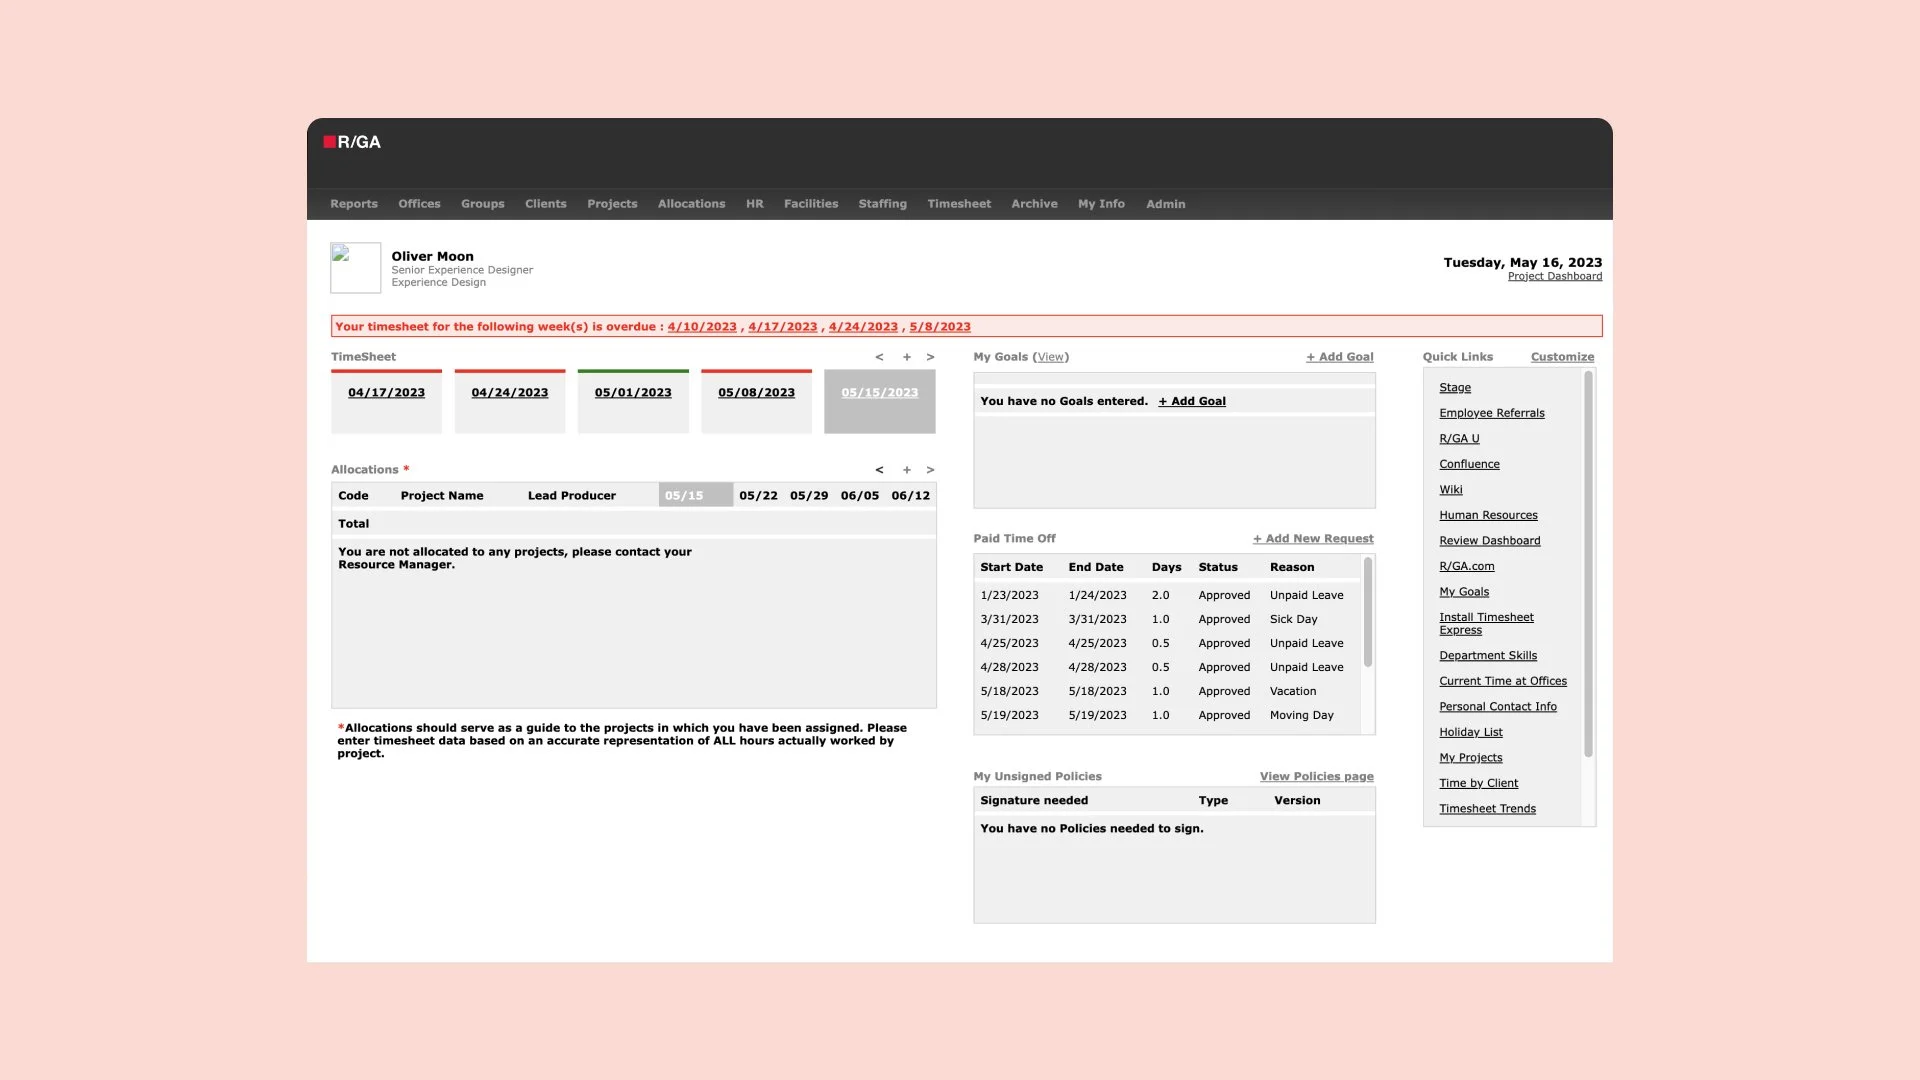The height and width of the screenshot is (1080, 1920).
Task: Select the 05/15/2023 timesheet week tab
Action: 879,393
